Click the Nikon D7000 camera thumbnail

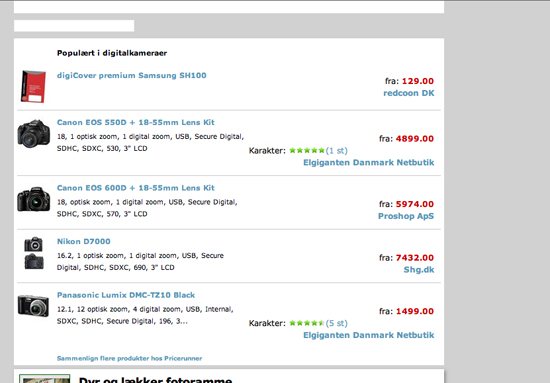tap(34, 253)
